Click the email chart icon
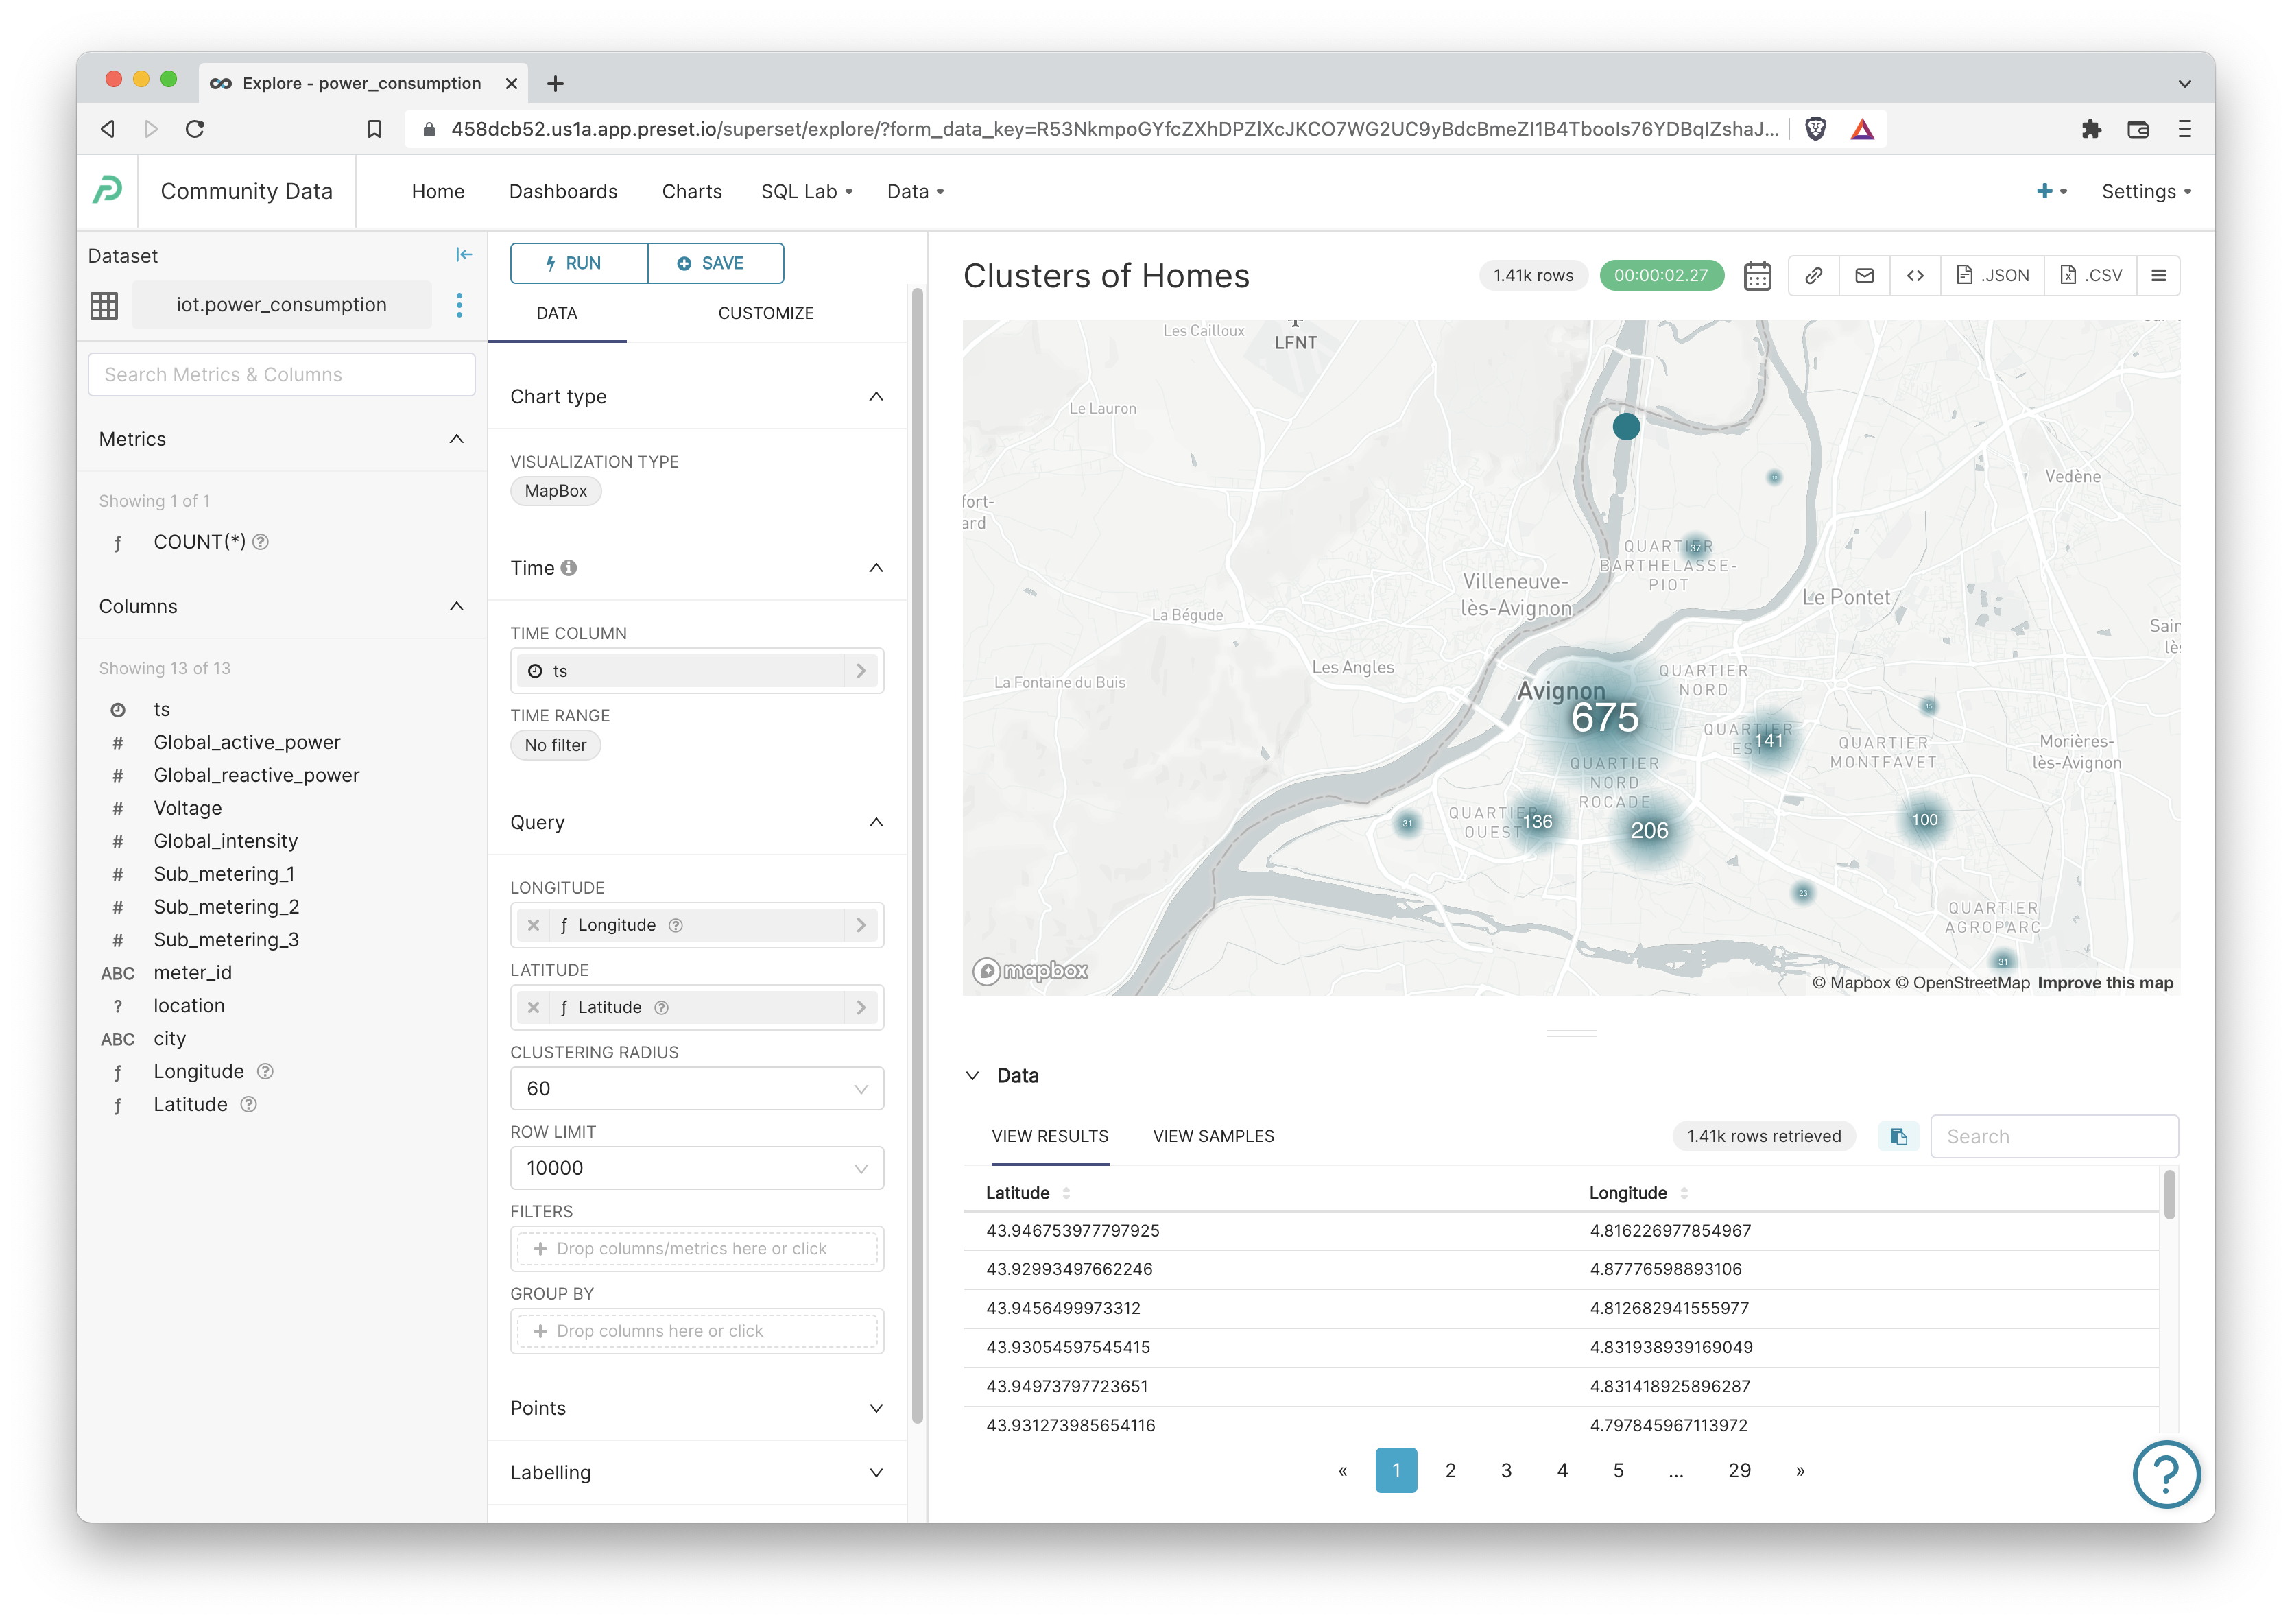The height and width of the screenshot is (1624, 2292). pyautogui.click(x=1865, y=275)
